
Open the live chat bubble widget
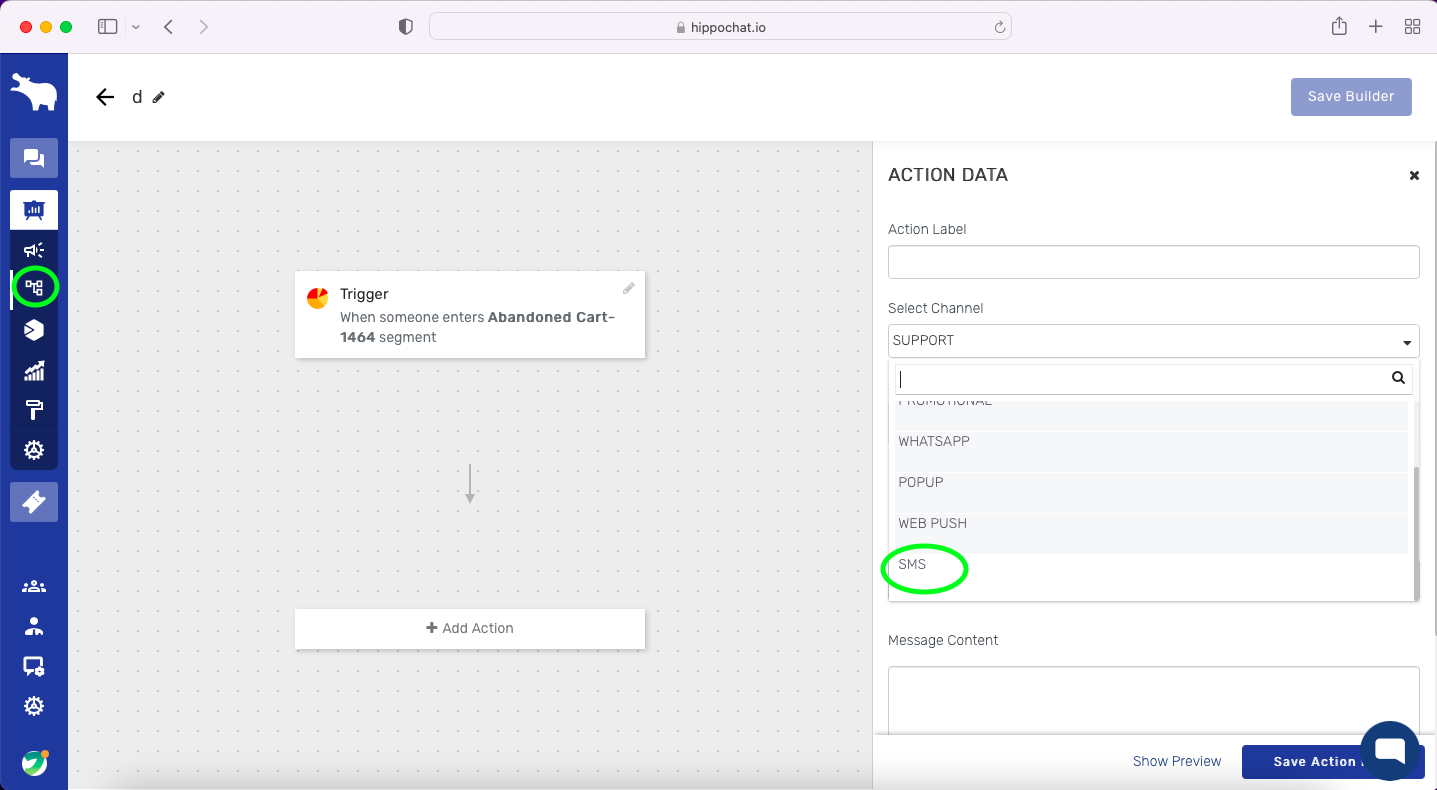[x=1390, y=751]
